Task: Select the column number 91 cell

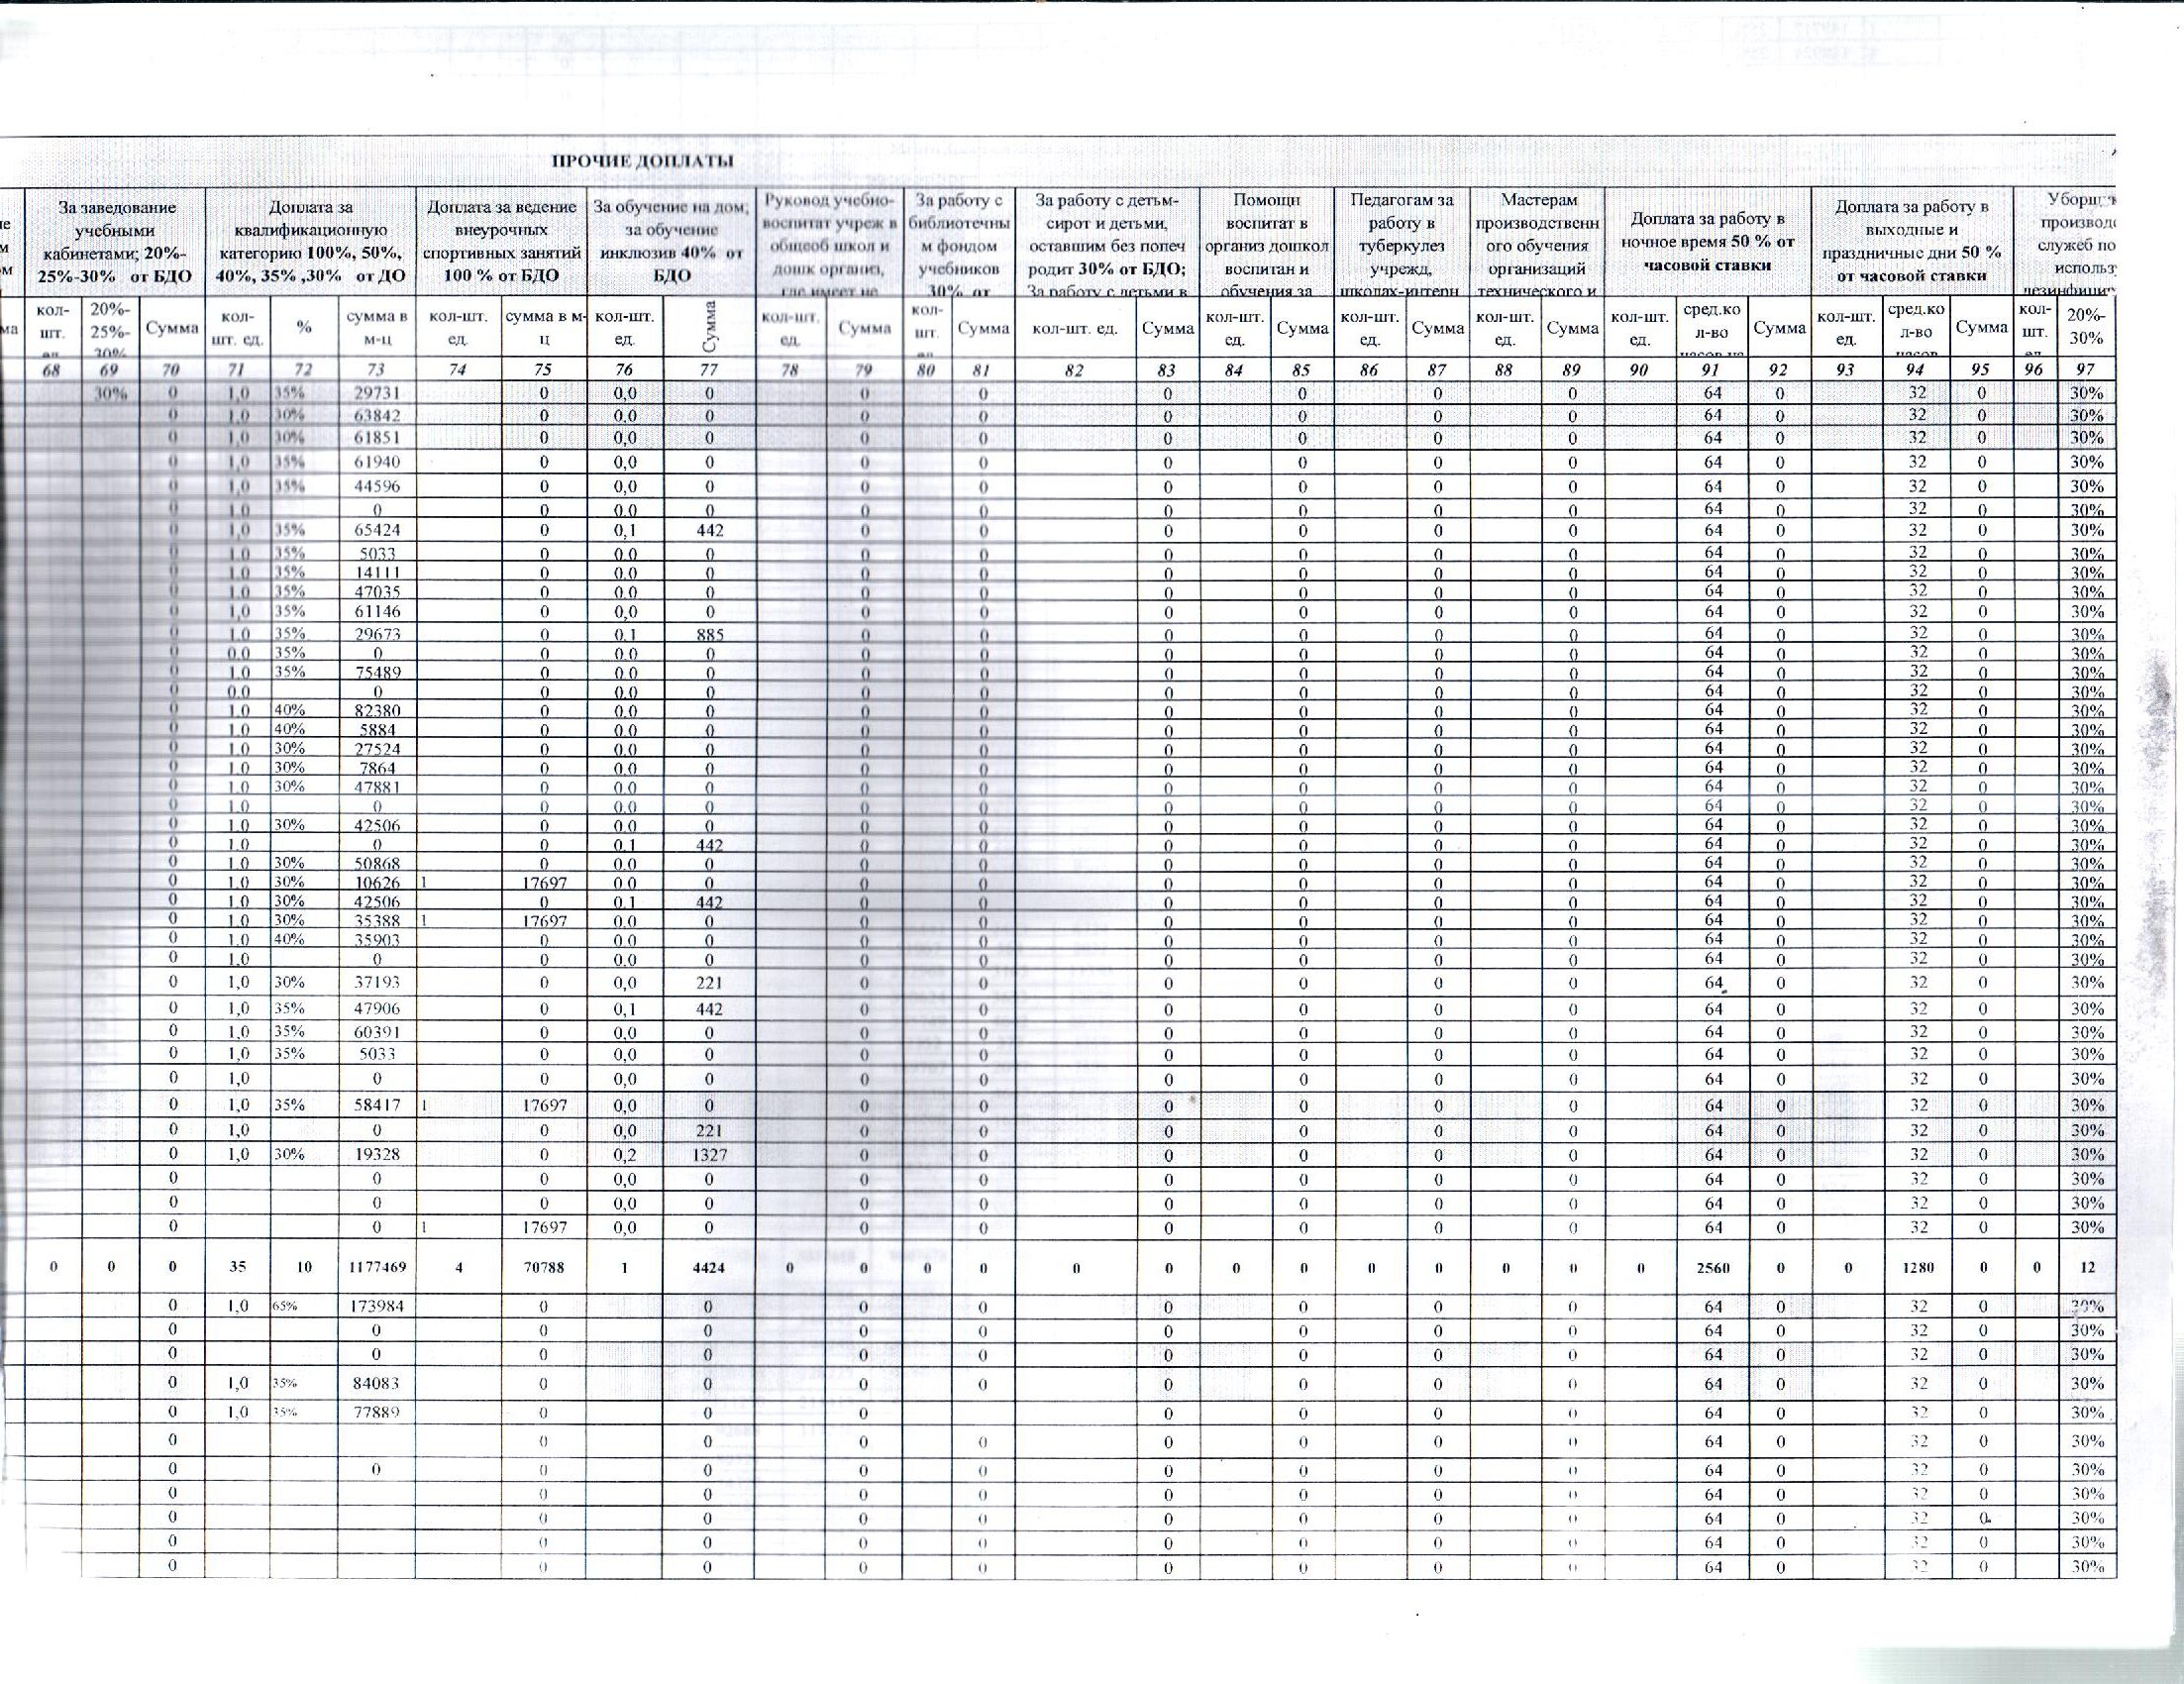Action: (1713, 369)
